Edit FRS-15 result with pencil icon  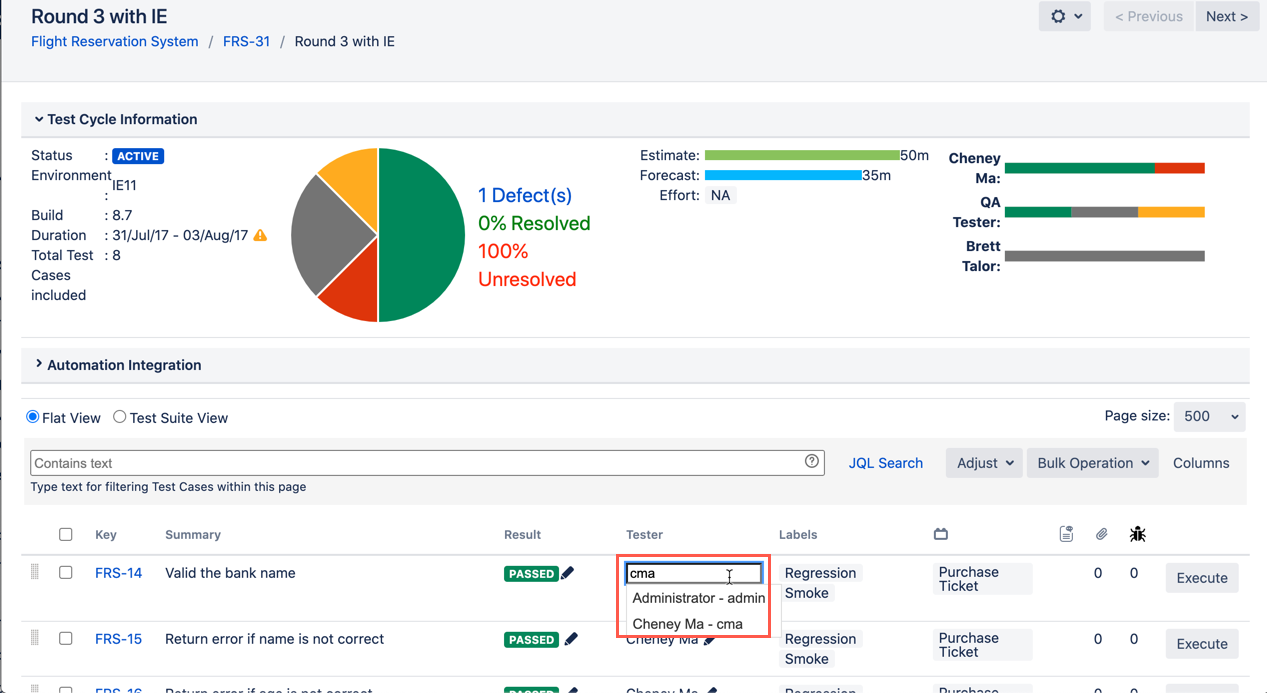[571, 639]
